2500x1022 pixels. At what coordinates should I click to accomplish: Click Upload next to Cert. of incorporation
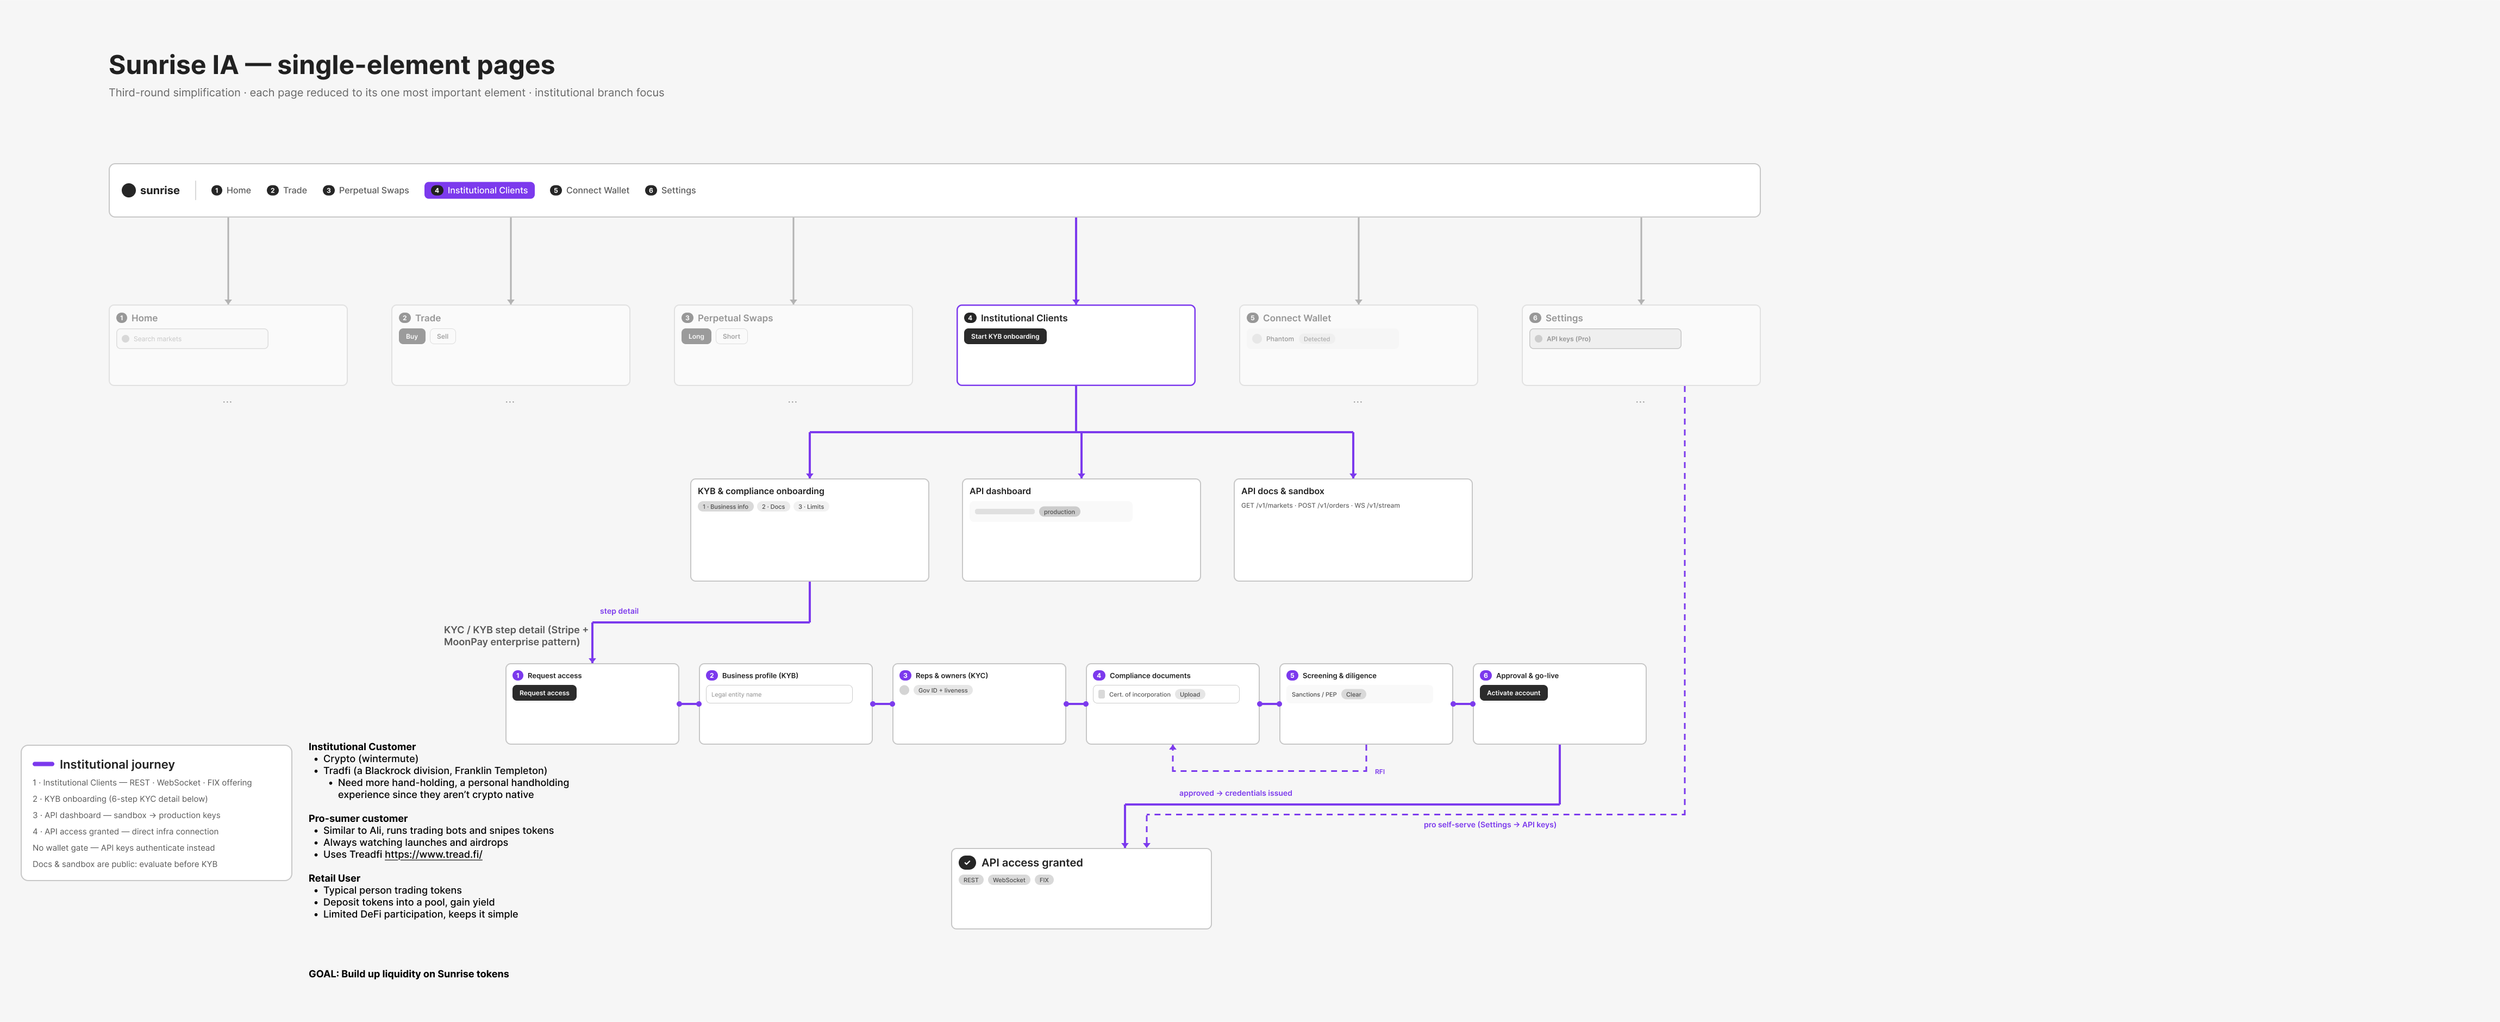pos(1189,694)
